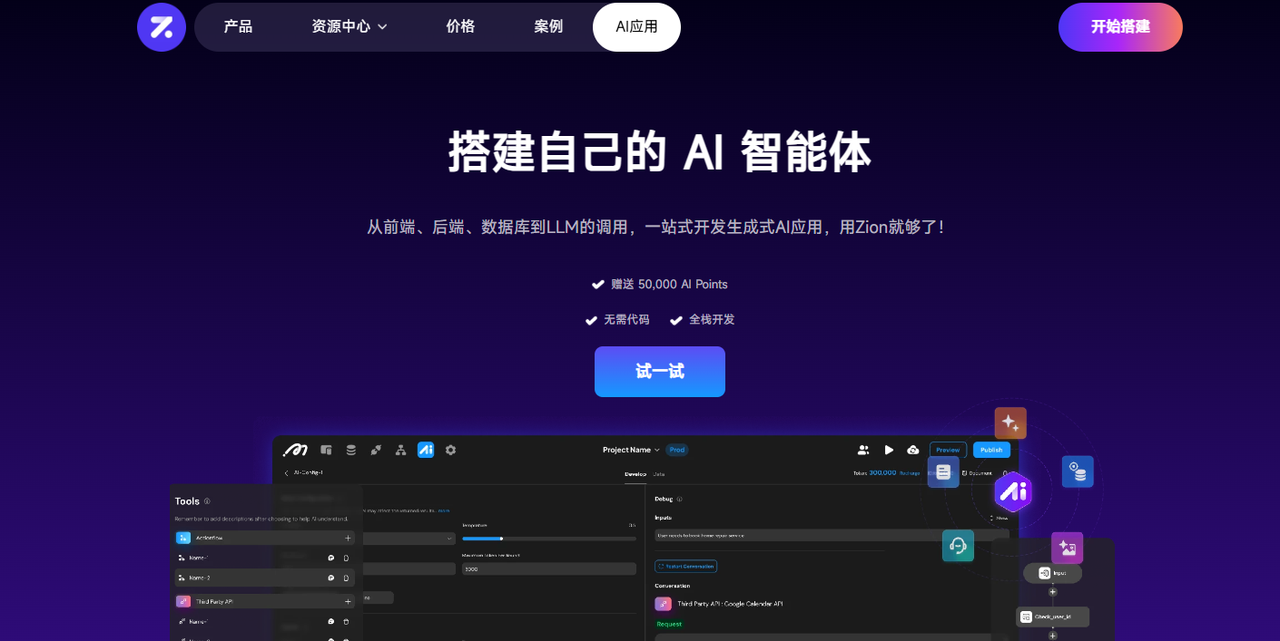Click the Inputs text field
Screen dimensions: 1280x641
(832, 535)
